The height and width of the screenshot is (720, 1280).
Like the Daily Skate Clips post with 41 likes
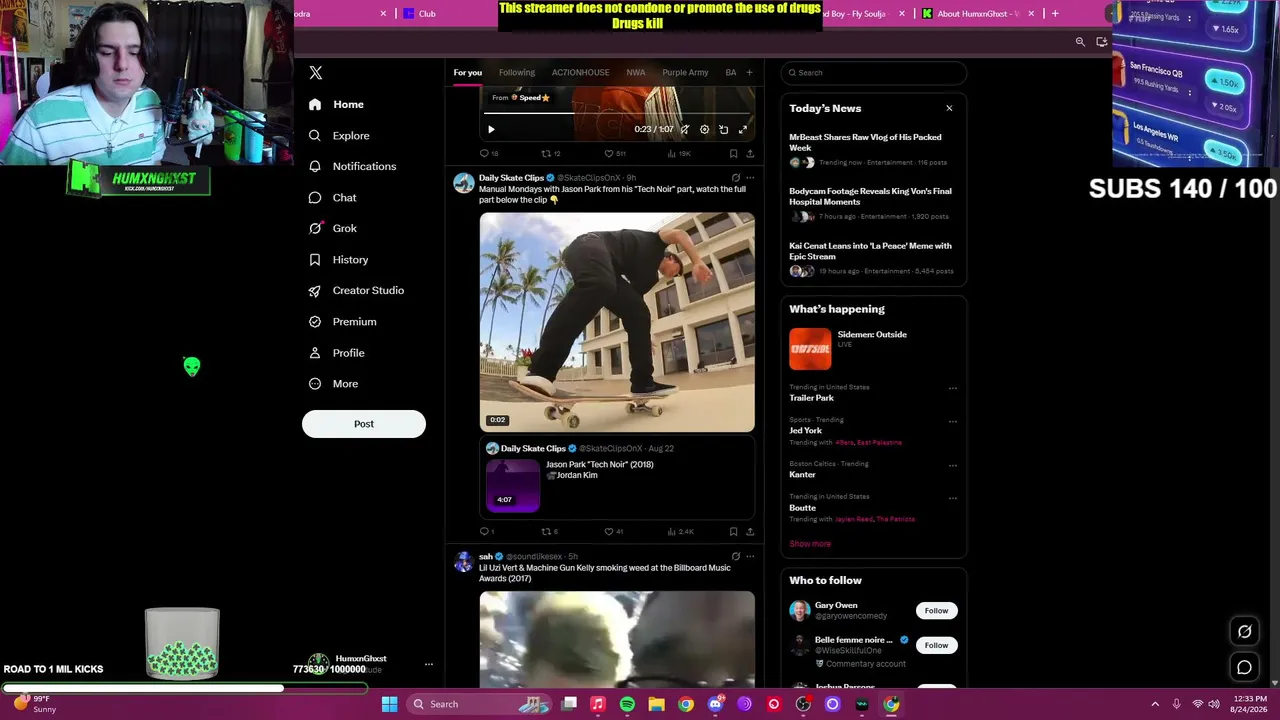pos(614,532)
